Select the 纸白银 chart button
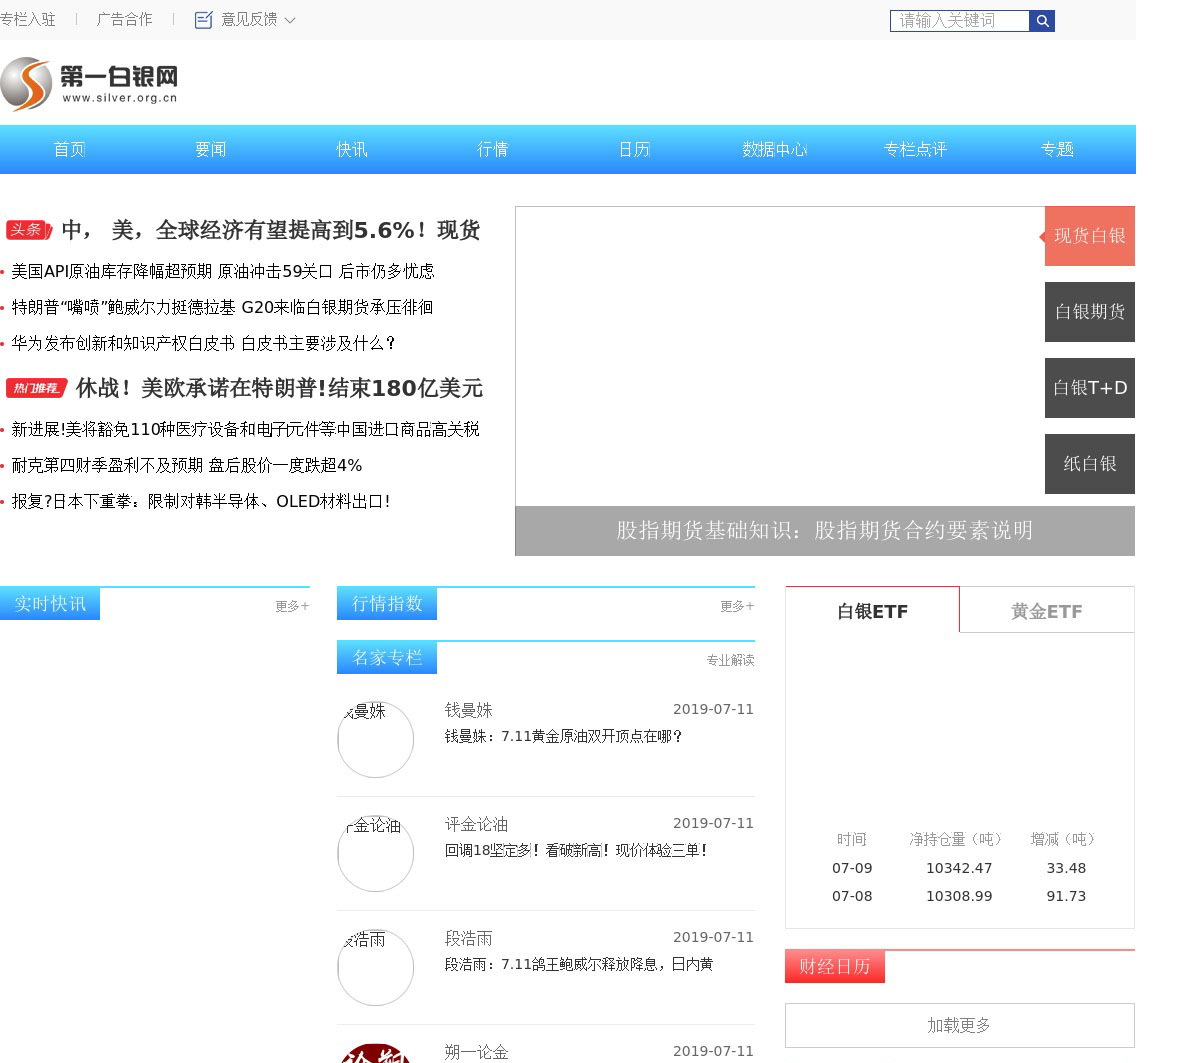1200x1063 pixels. 1089,464
